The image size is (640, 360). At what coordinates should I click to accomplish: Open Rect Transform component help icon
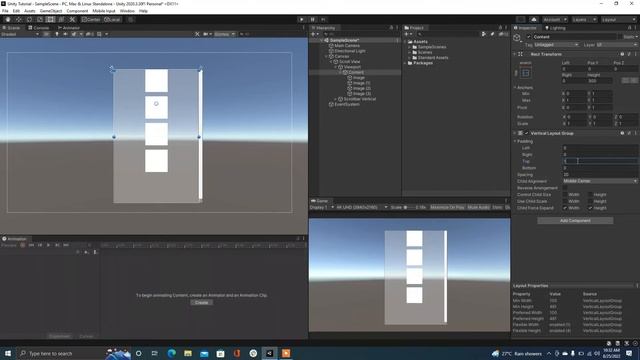tap(622, 54)
